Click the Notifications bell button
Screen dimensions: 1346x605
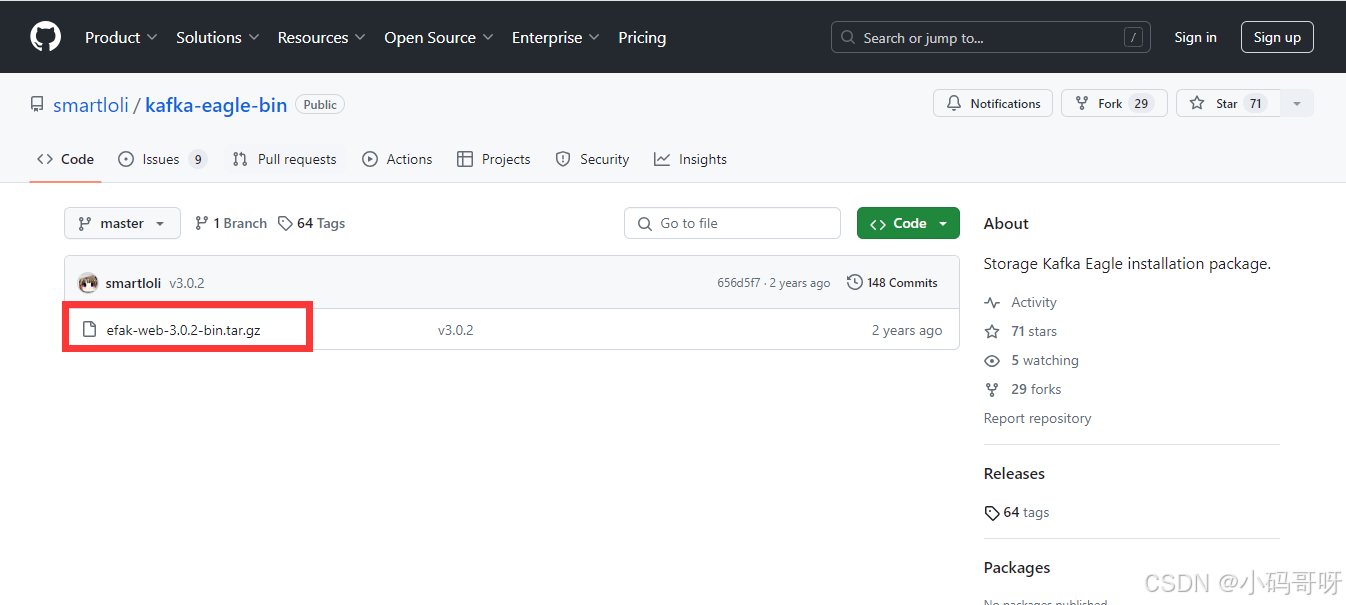(x=993, y=103)
